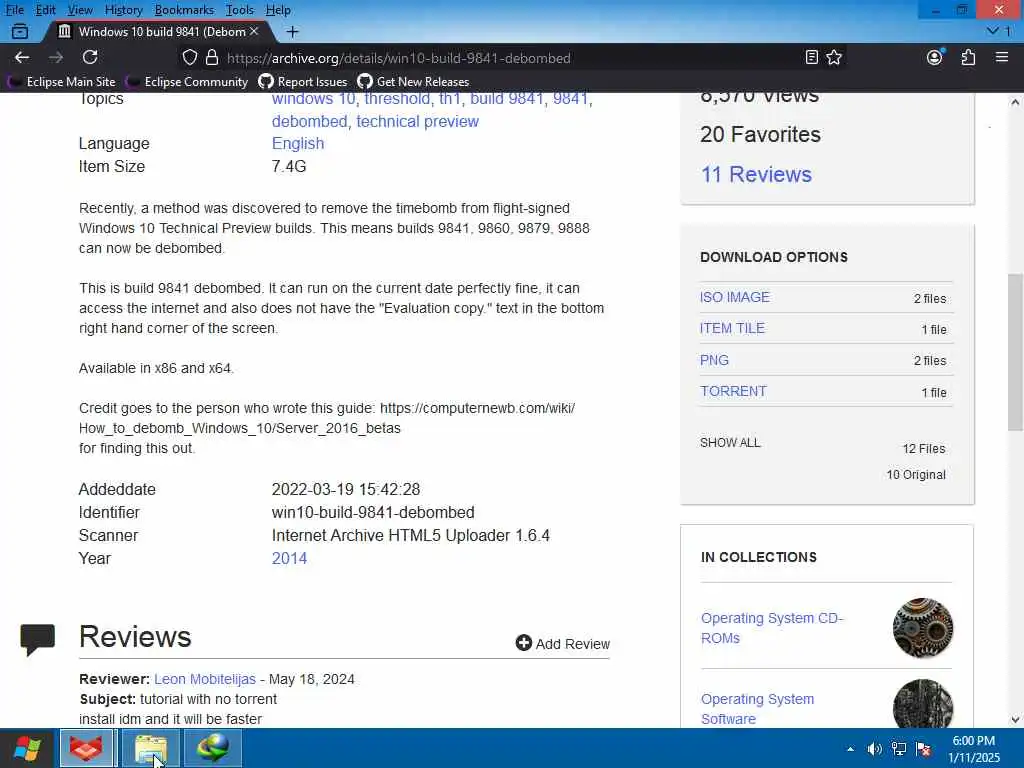Open the Help menu
1024x768 pixels.
pos(278,10)
